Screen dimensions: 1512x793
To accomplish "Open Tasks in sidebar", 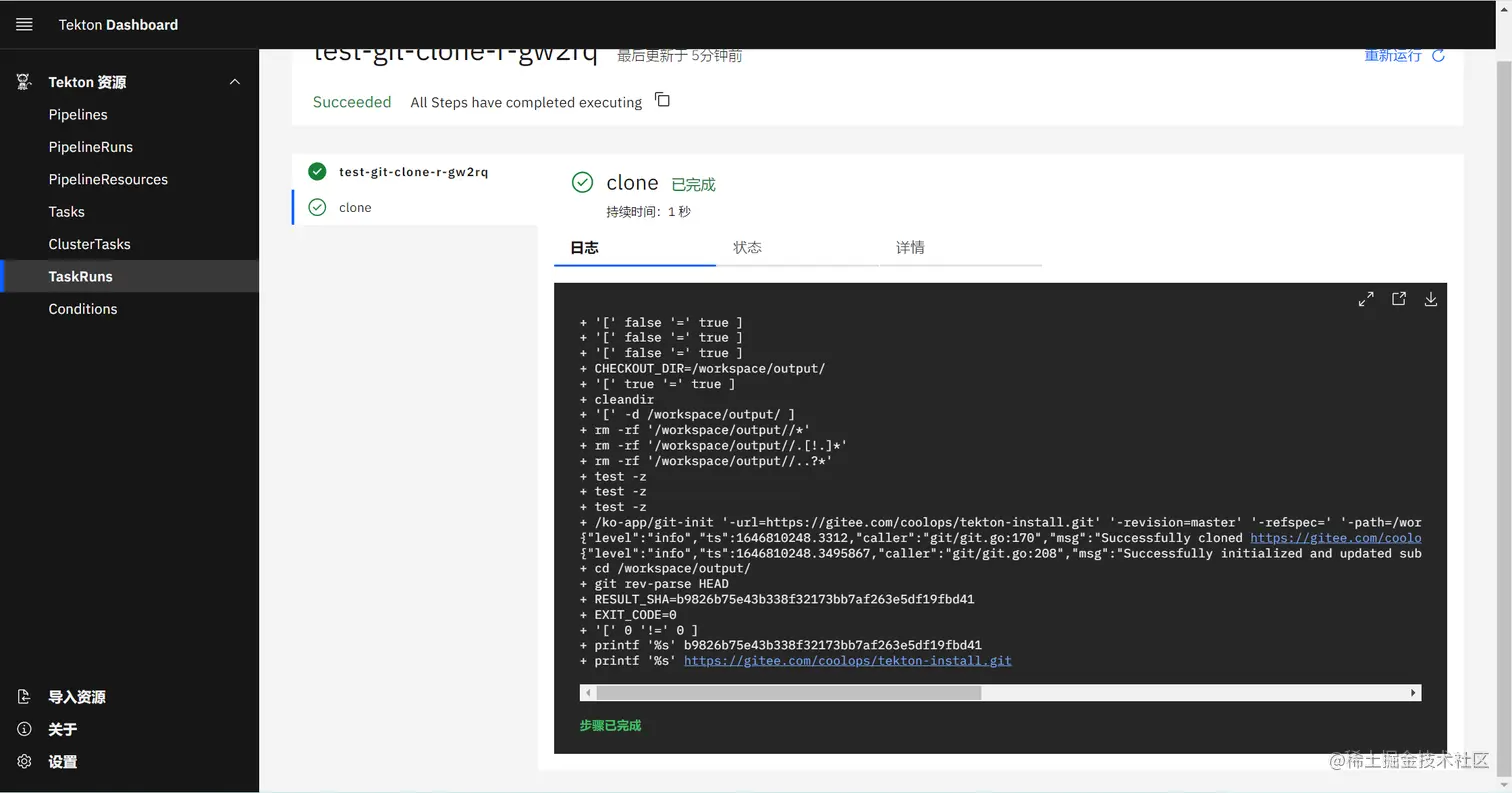I will [x=67, y=212].
